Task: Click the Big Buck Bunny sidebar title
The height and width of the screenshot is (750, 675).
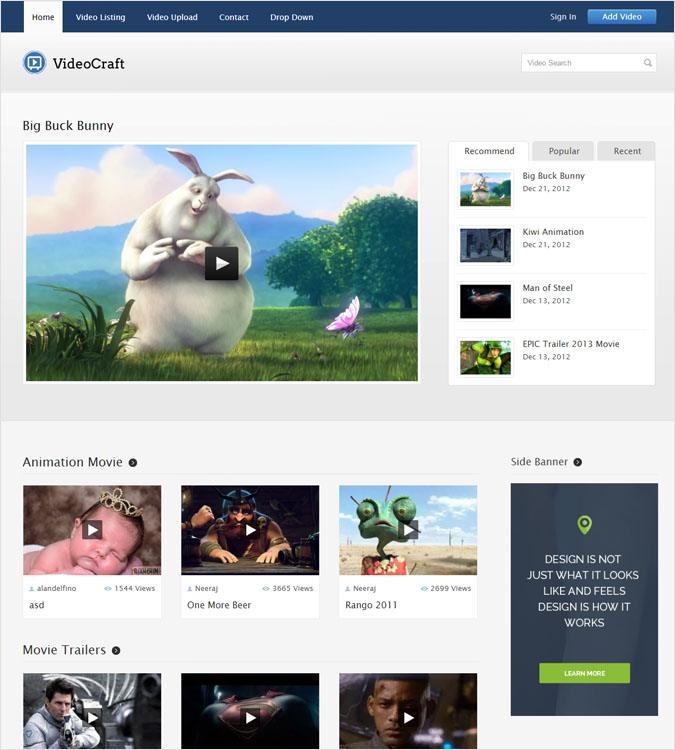Action: (x=553, y=176)
